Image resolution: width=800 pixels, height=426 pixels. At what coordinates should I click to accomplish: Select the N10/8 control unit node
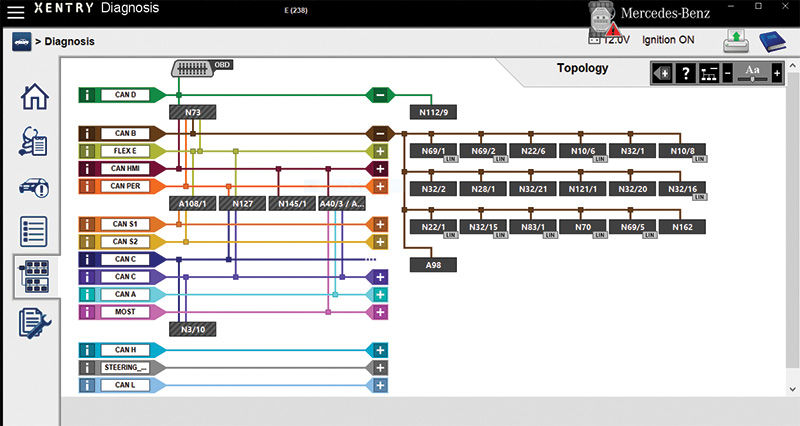(682, 151)
